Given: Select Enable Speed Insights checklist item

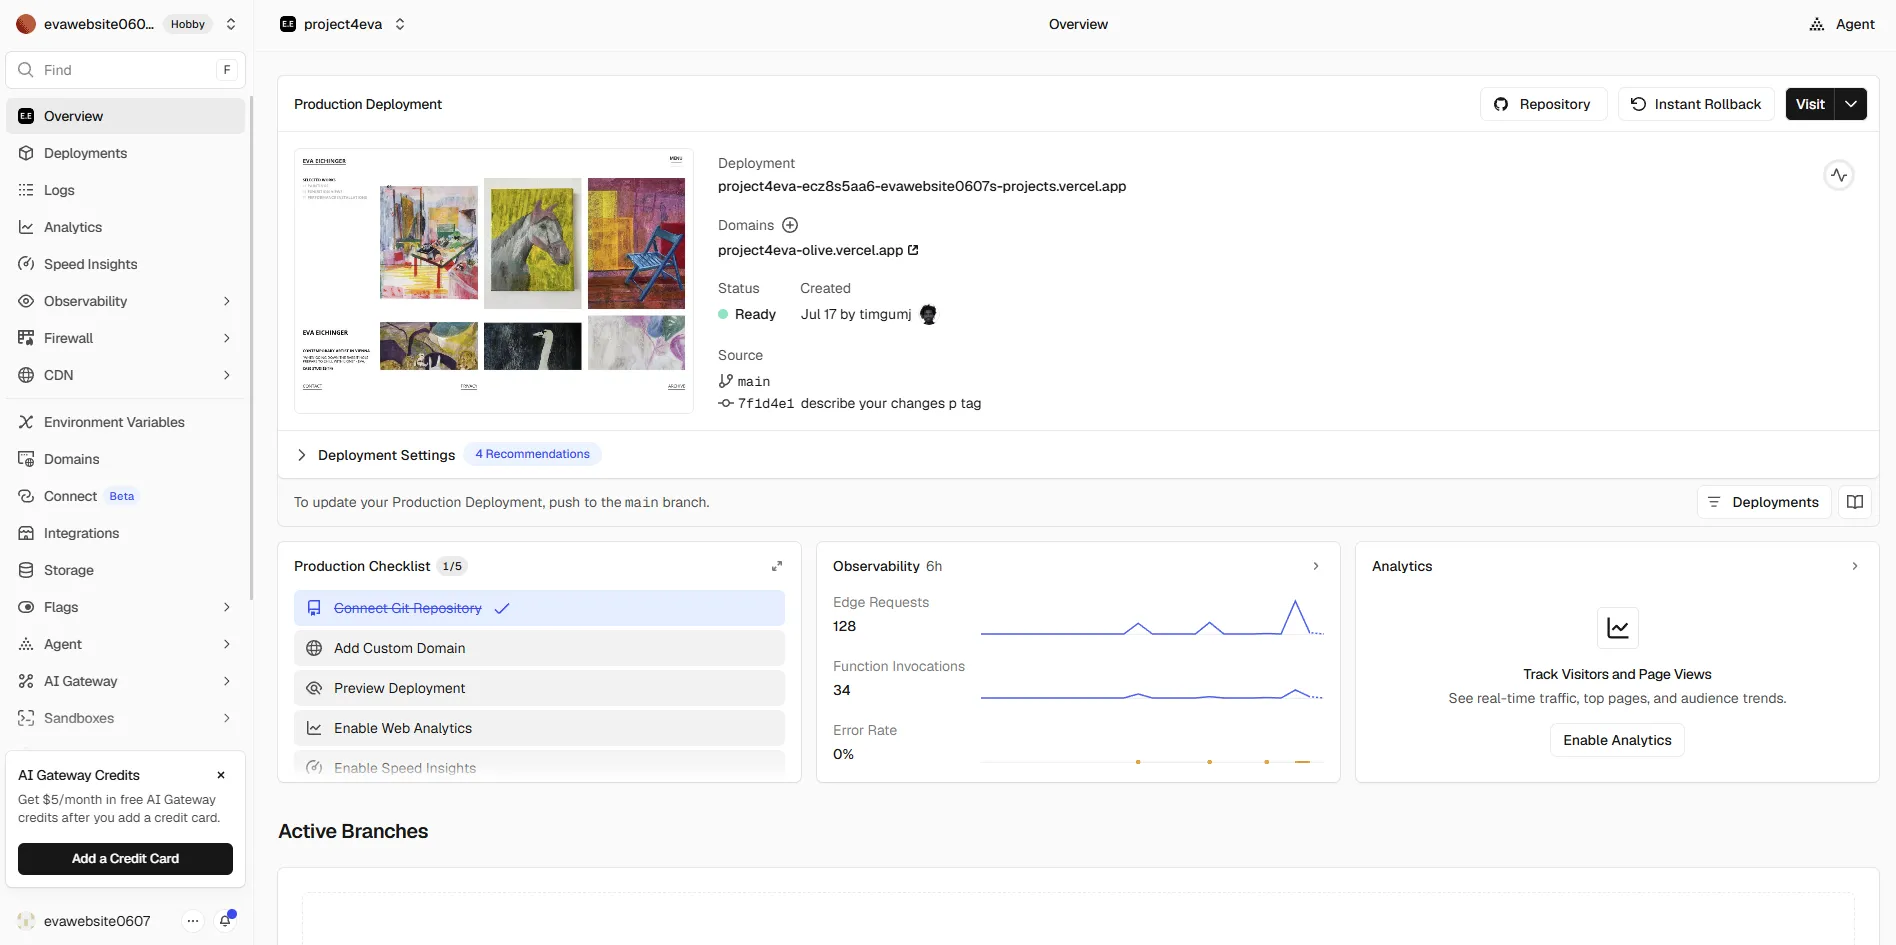Looking at the screenshot, I should point(539,766).
